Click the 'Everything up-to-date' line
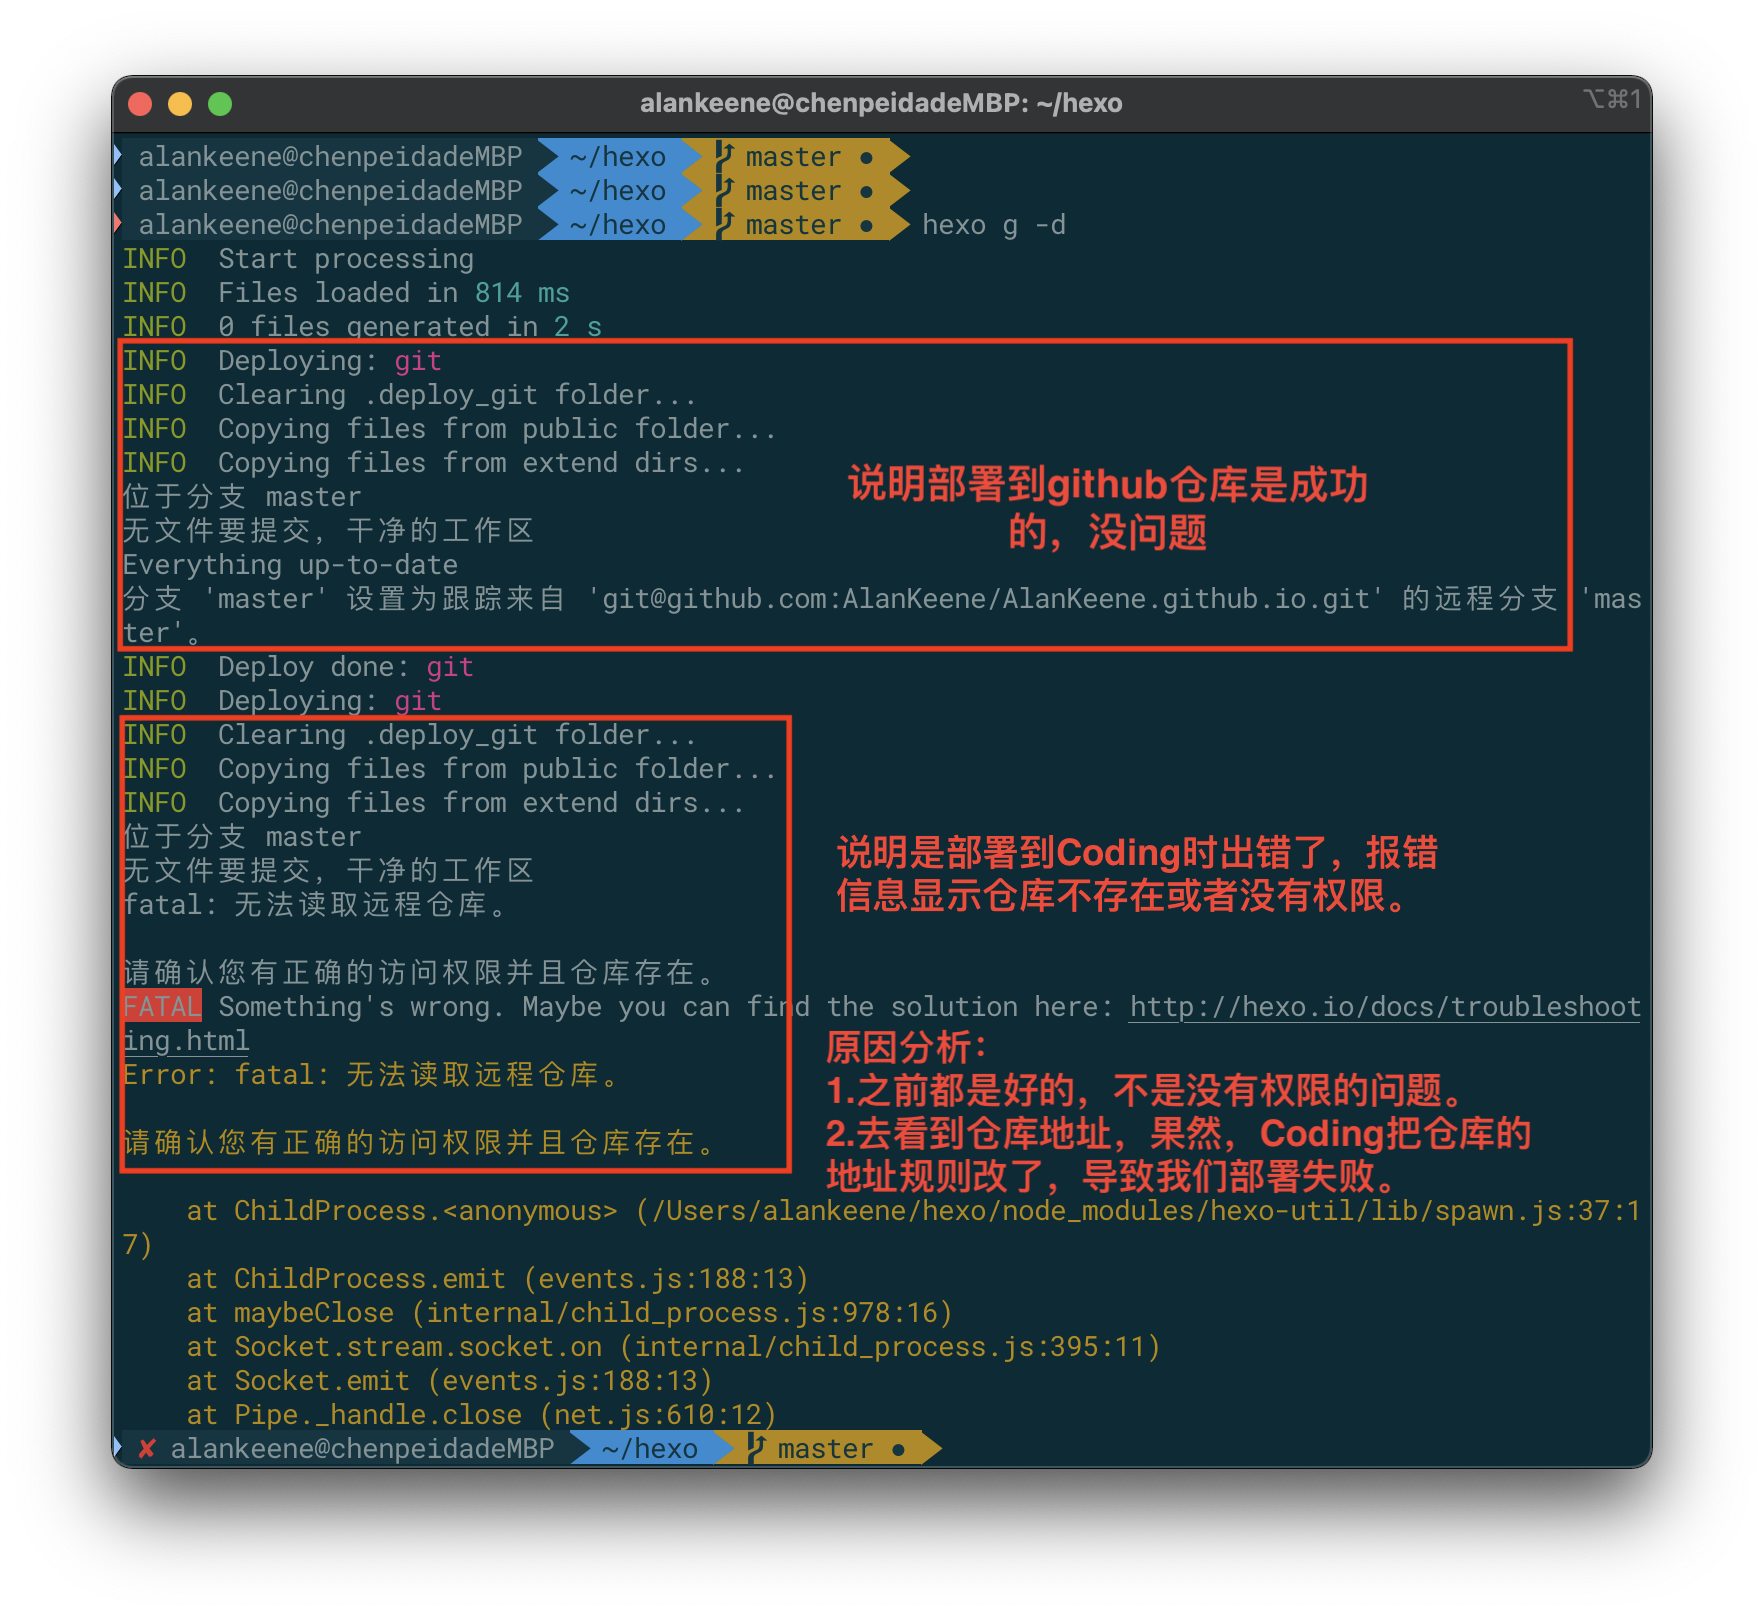The width and height of the screenshot is (1764, 1616). tap(290, 565)
